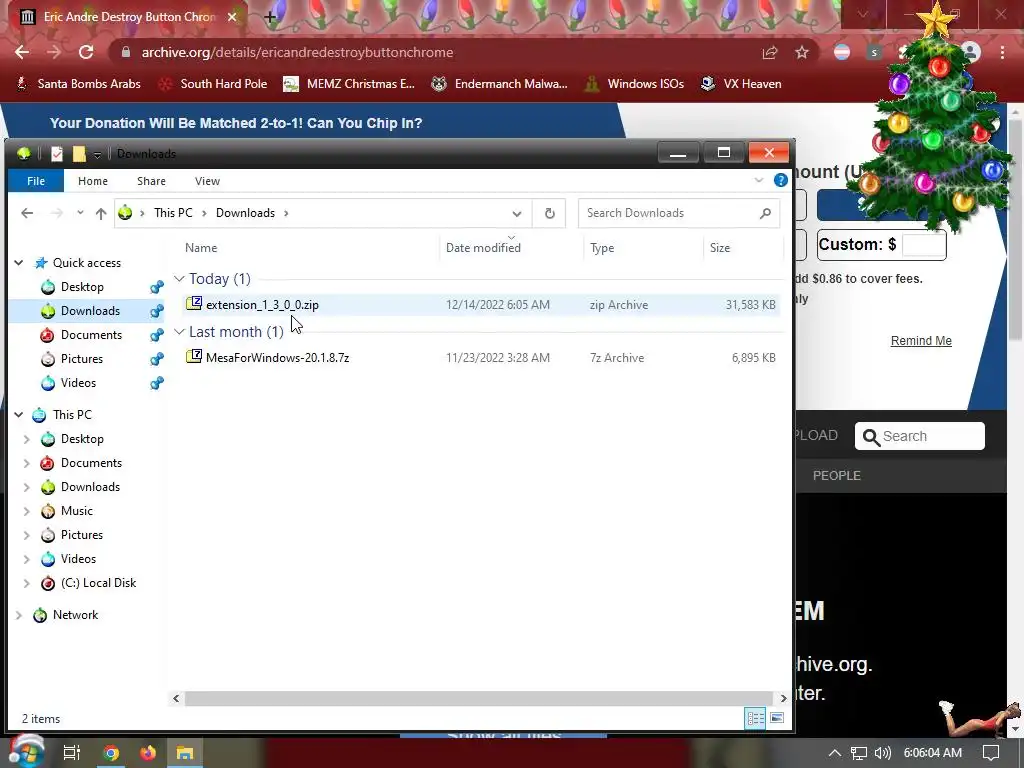Collapse the Last month group
Viewport: 1024px width, 768px height.
click(x=180, y=332)
